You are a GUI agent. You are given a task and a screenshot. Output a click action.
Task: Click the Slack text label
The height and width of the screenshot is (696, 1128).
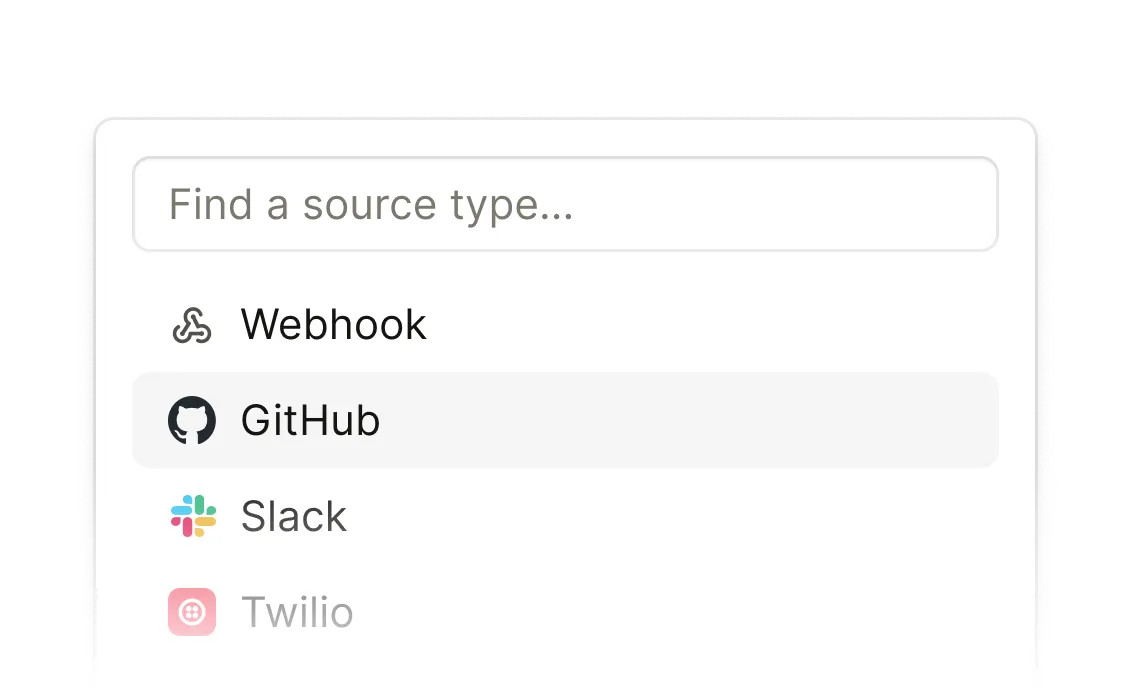[x=294, y=516]
